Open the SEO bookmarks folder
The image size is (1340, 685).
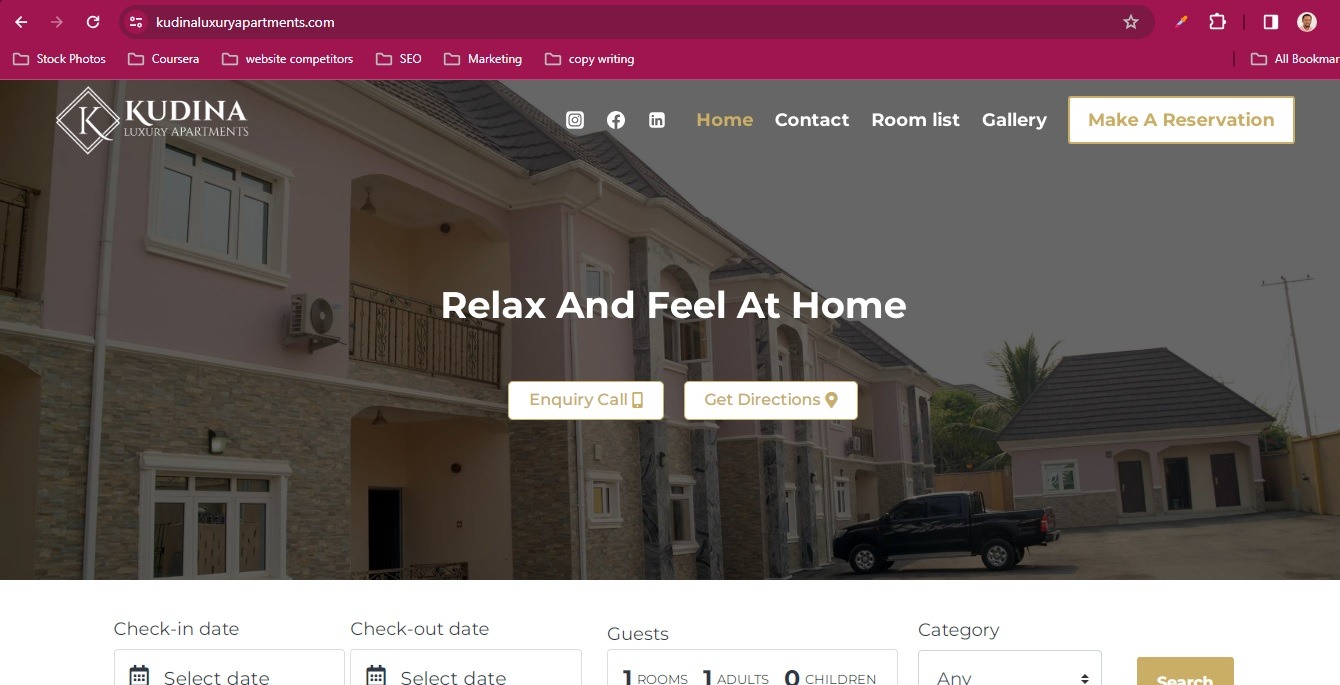(x=399, y=59)
